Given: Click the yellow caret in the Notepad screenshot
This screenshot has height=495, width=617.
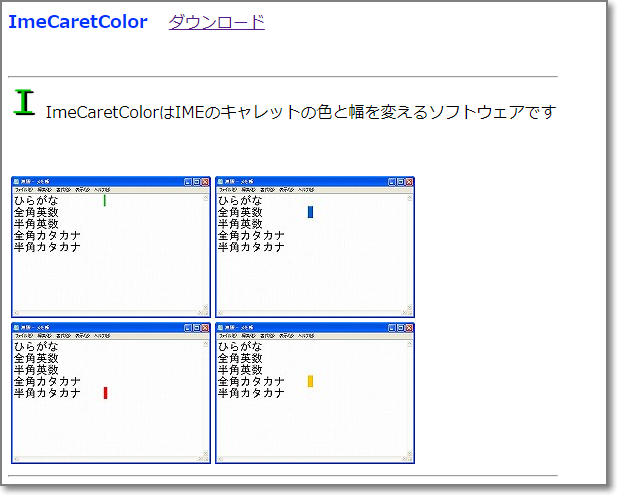Looking at the screenshot, I should pyautogui.click(x=311, y=381).
